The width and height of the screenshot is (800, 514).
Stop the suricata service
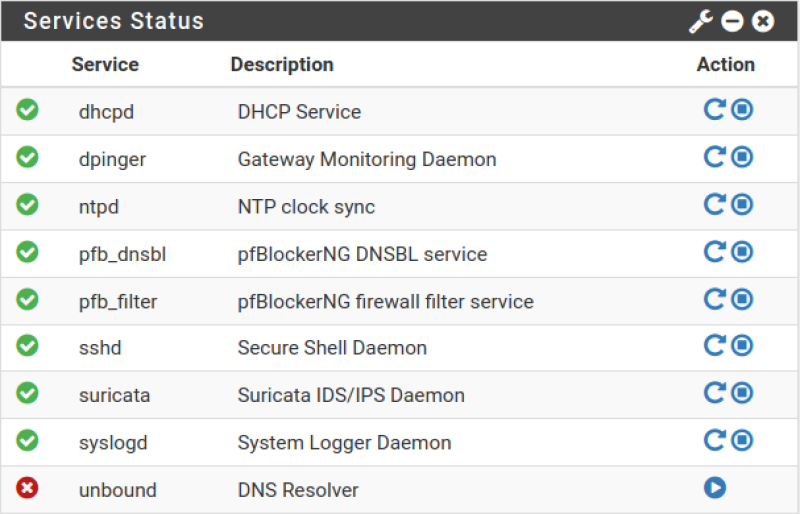pyautogui.click(x=742, y=393)
